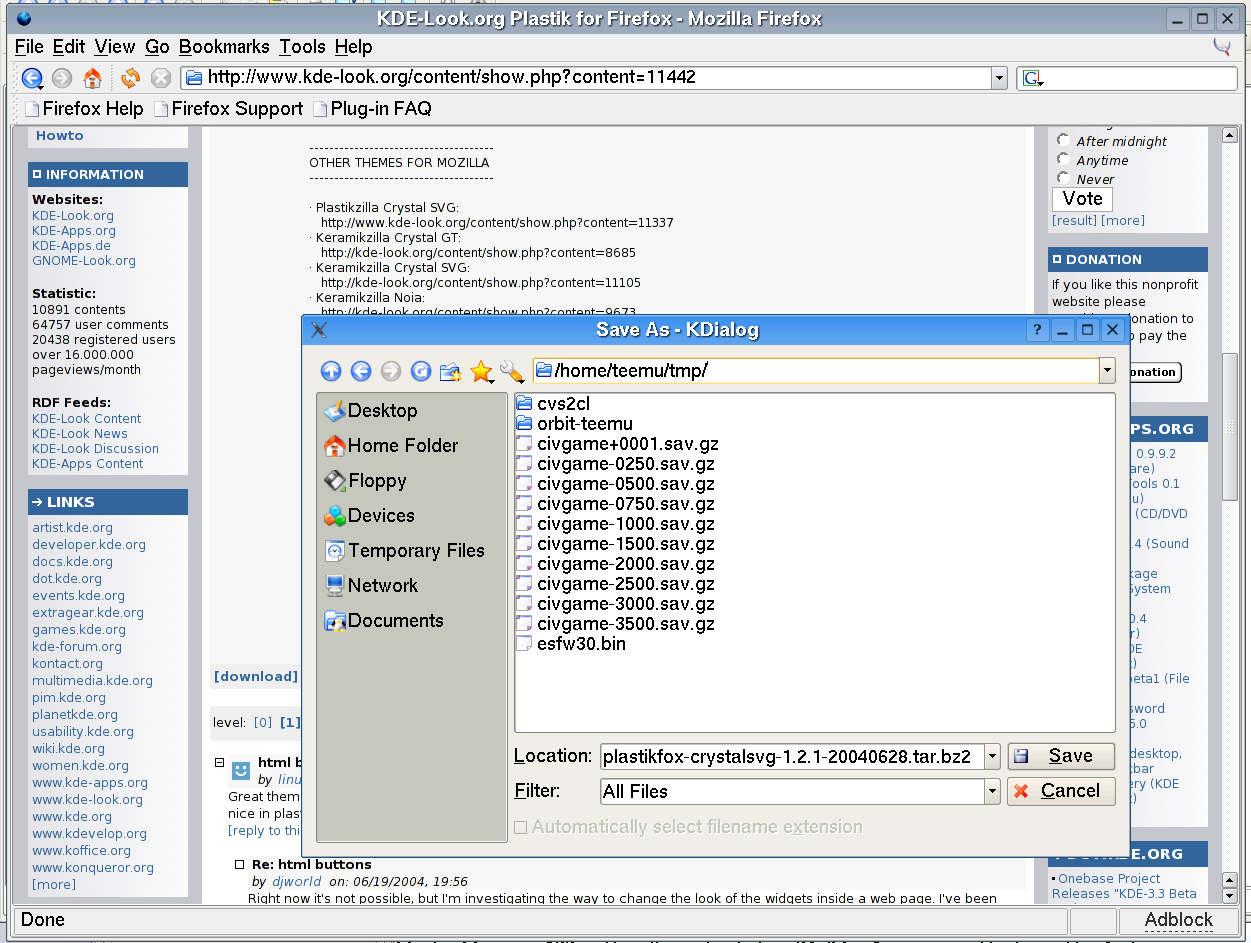
Task: Open the Firefox URL history dropdown
Action: [998, 78]
